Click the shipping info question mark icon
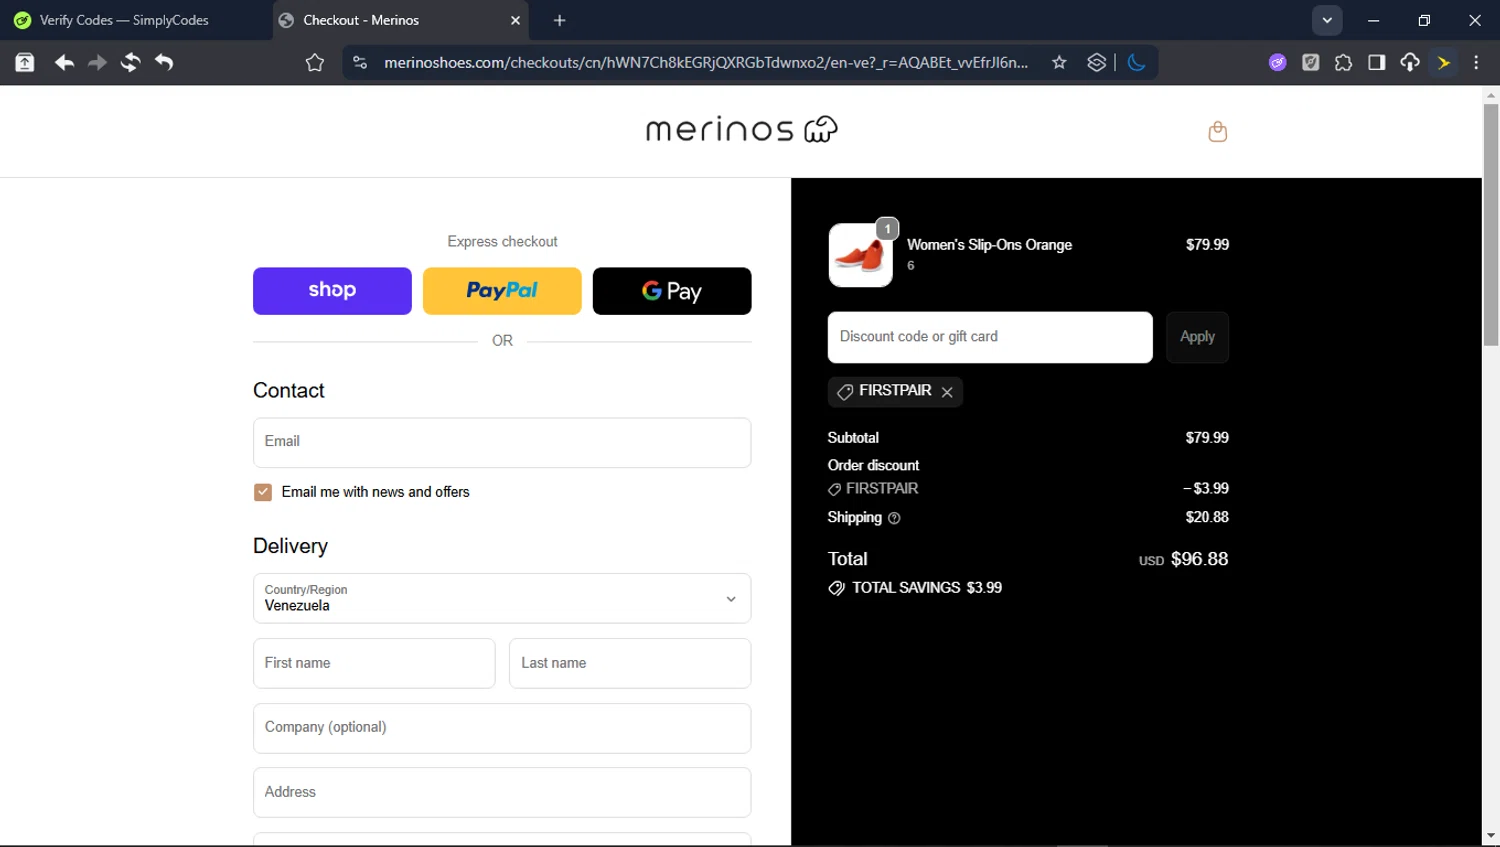 pyautogui.click(x=894, y=518)
